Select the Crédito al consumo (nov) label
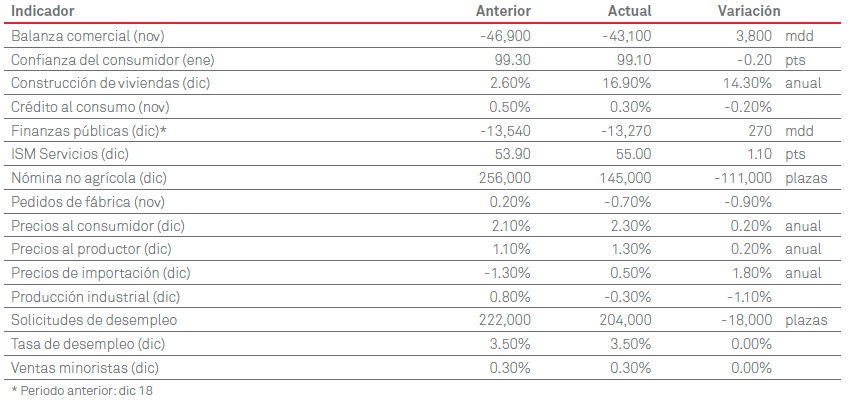The width and height of the screenshot is (859, 405). [x=84, y=107]
